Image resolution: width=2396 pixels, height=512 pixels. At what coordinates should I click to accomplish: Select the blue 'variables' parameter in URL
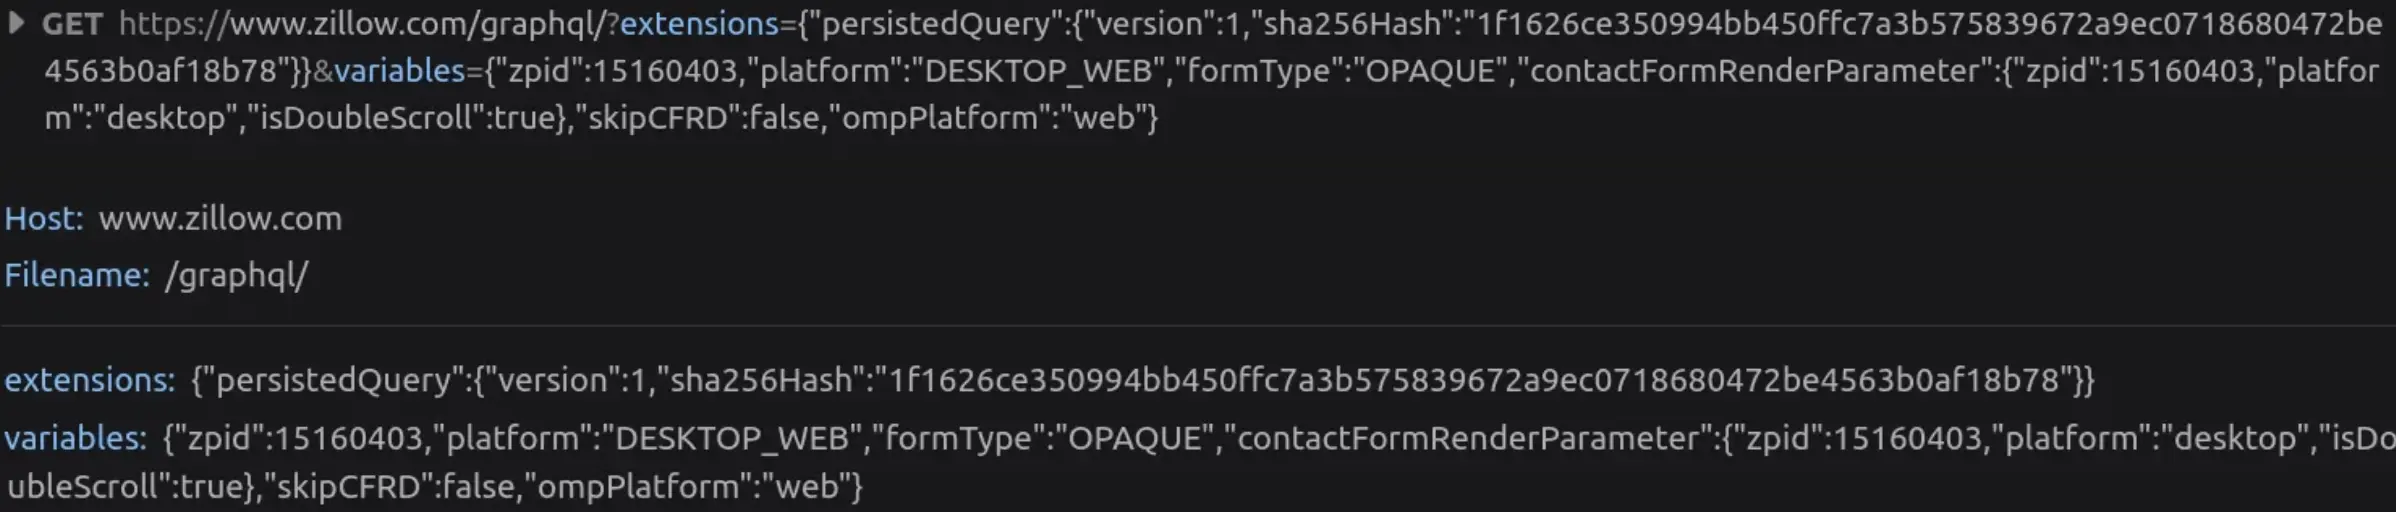click(400, 70)
